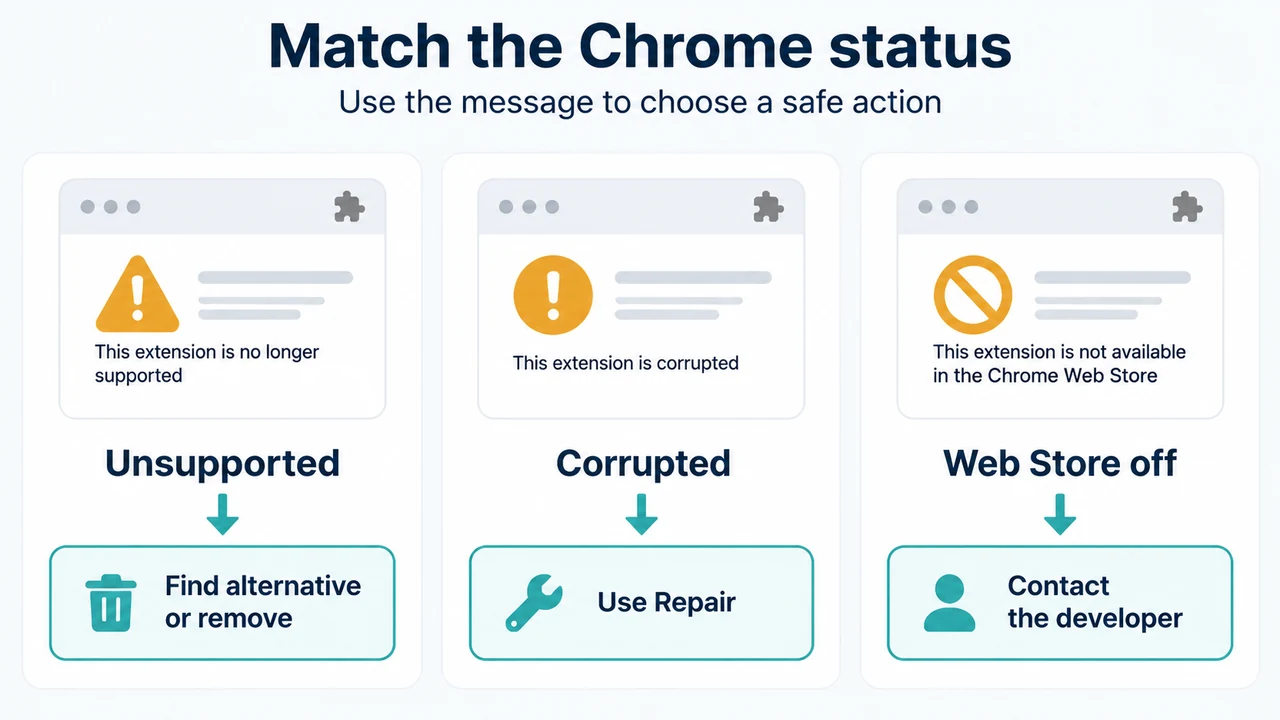Image resolution: width=1280 pixels, height=720 pixels.
Task: Click the arrow below Corrupted heading
Action: click(641, 513)
